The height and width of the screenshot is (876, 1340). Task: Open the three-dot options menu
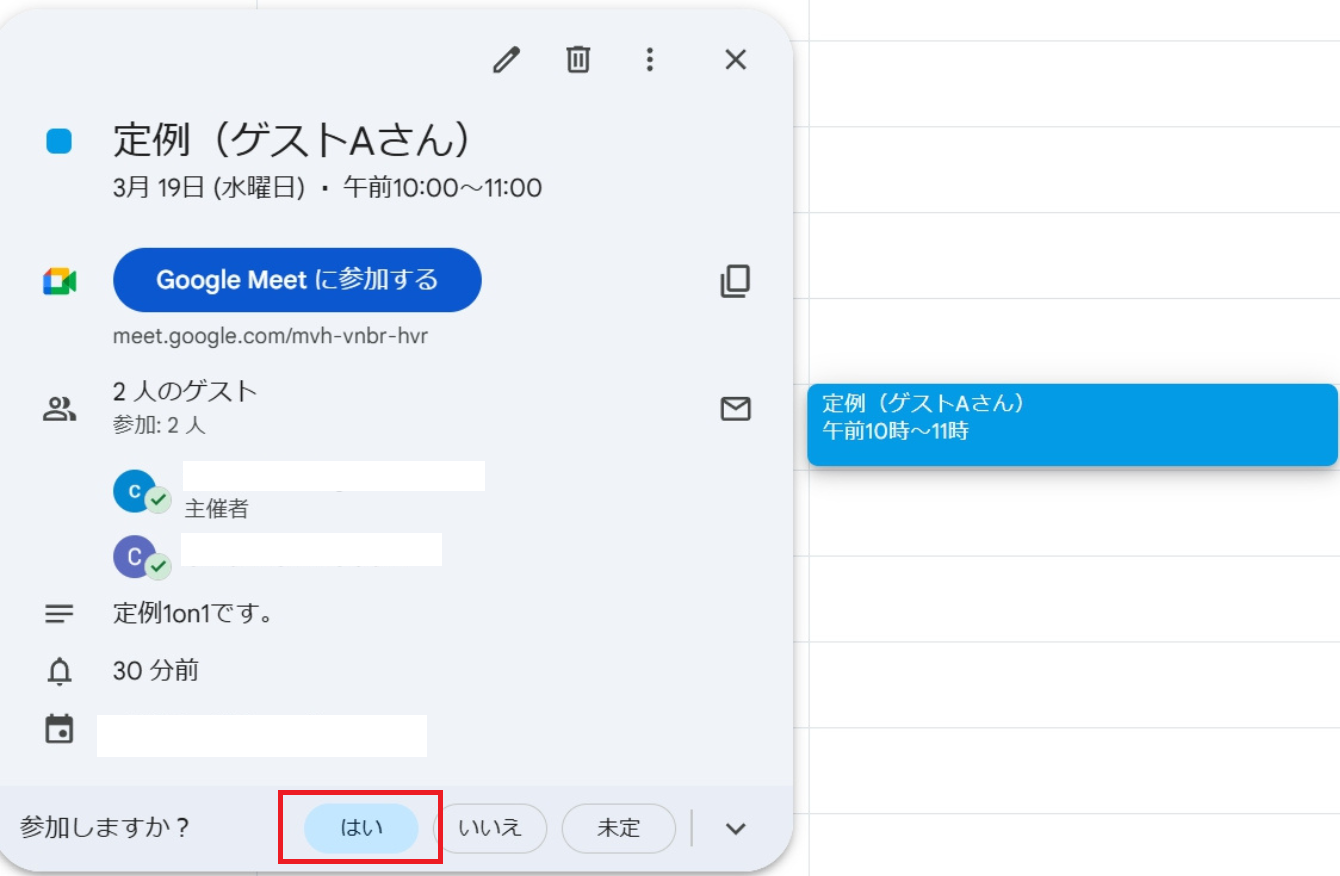point(650,60)
